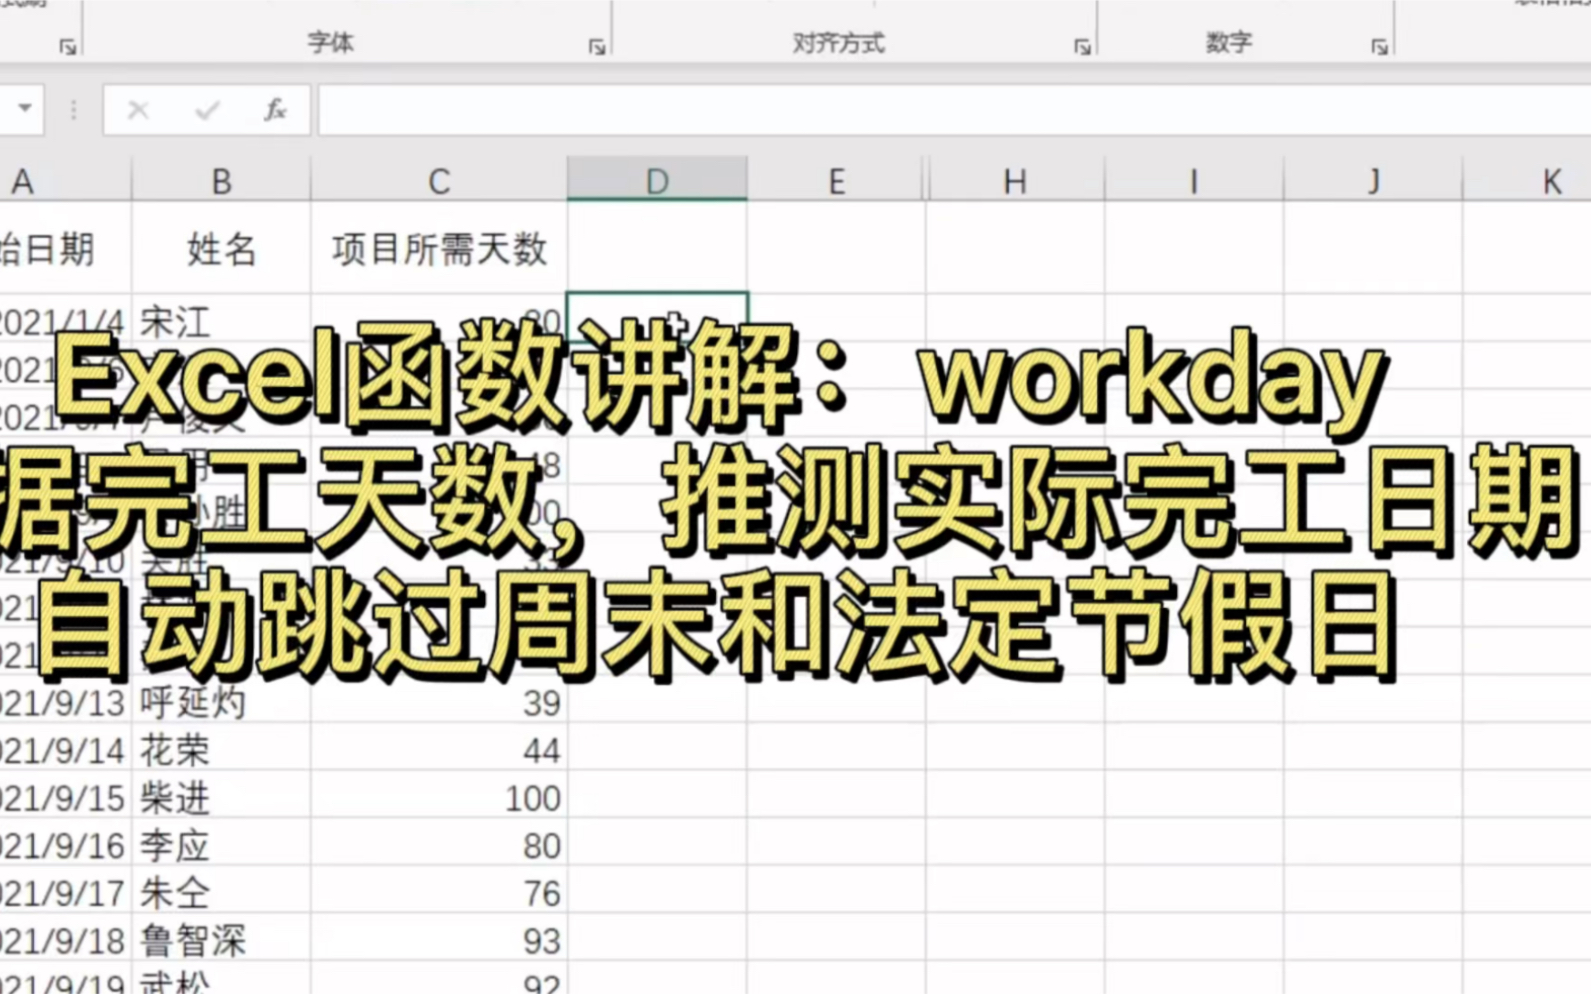Select column A header

(65, 181)
